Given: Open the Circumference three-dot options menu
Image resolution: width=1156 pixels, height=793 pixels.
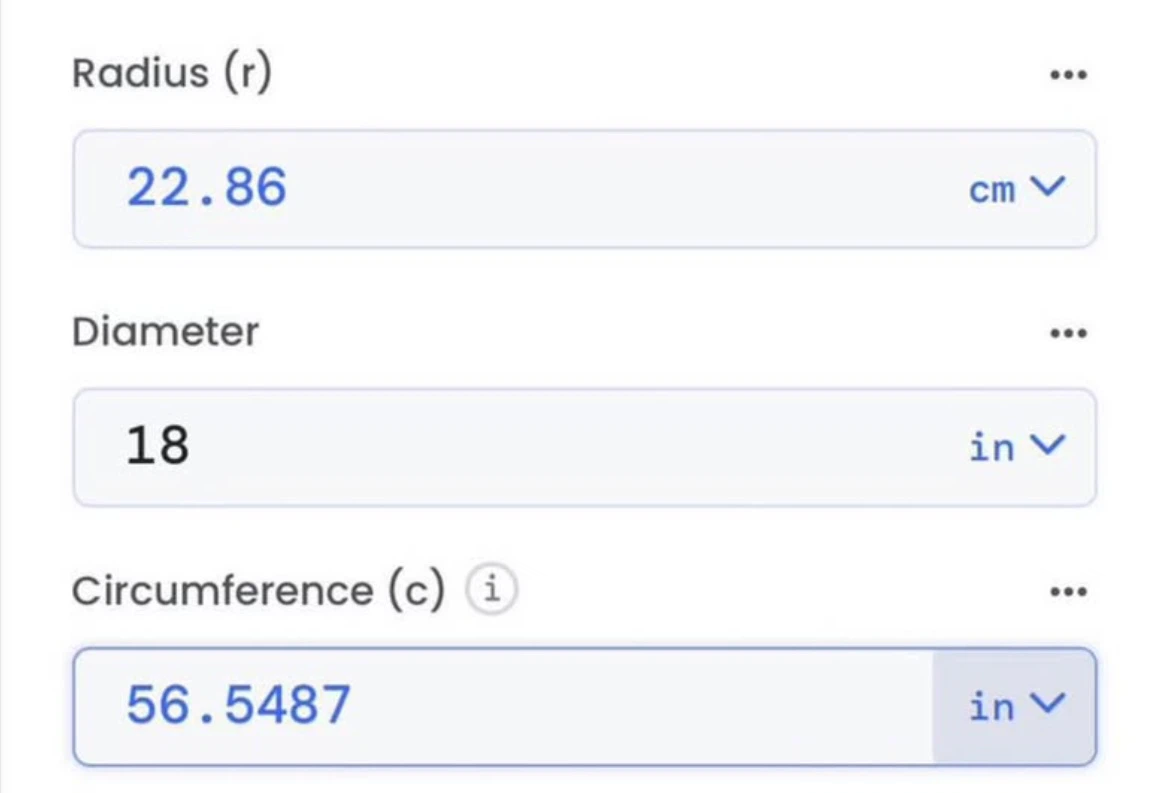Looking at the screenshot, I should pos(1068,591).
